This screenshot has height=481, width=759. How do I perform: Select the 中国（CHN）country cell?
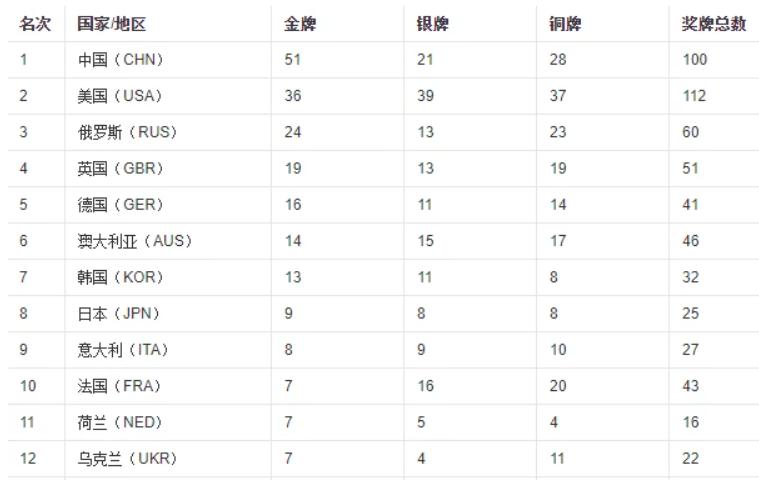click(121, 60)
